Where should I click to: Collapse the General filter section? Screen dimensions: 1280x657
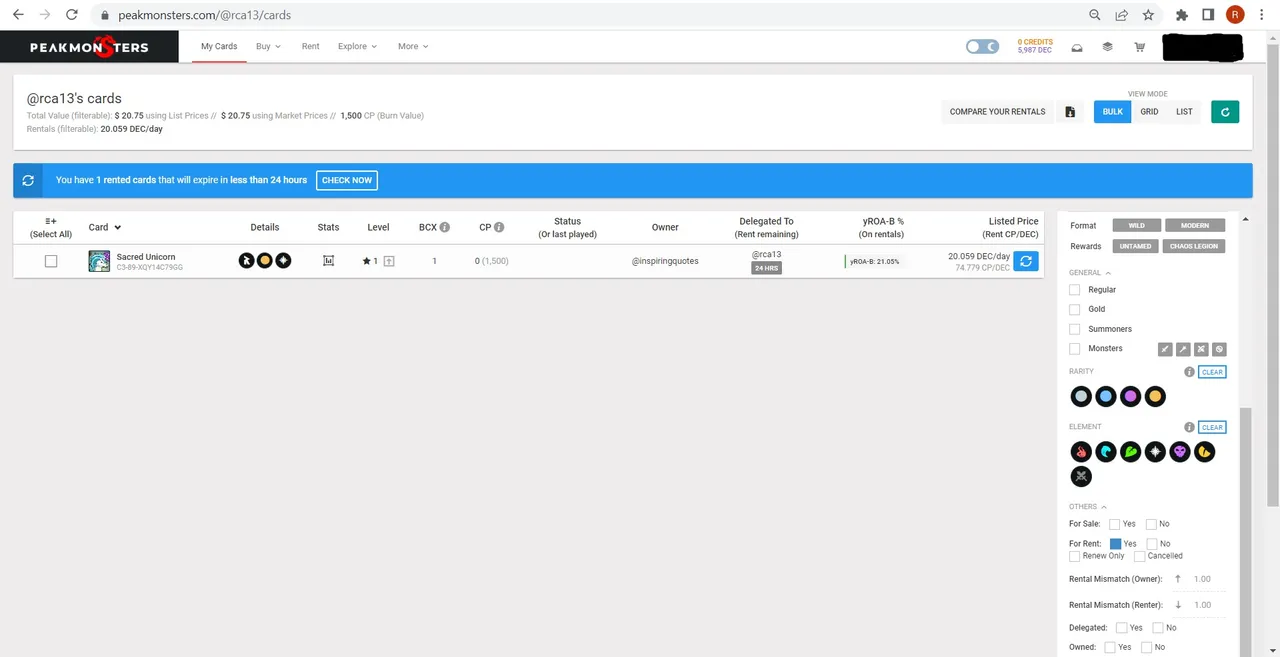[x=1090, y=273]
